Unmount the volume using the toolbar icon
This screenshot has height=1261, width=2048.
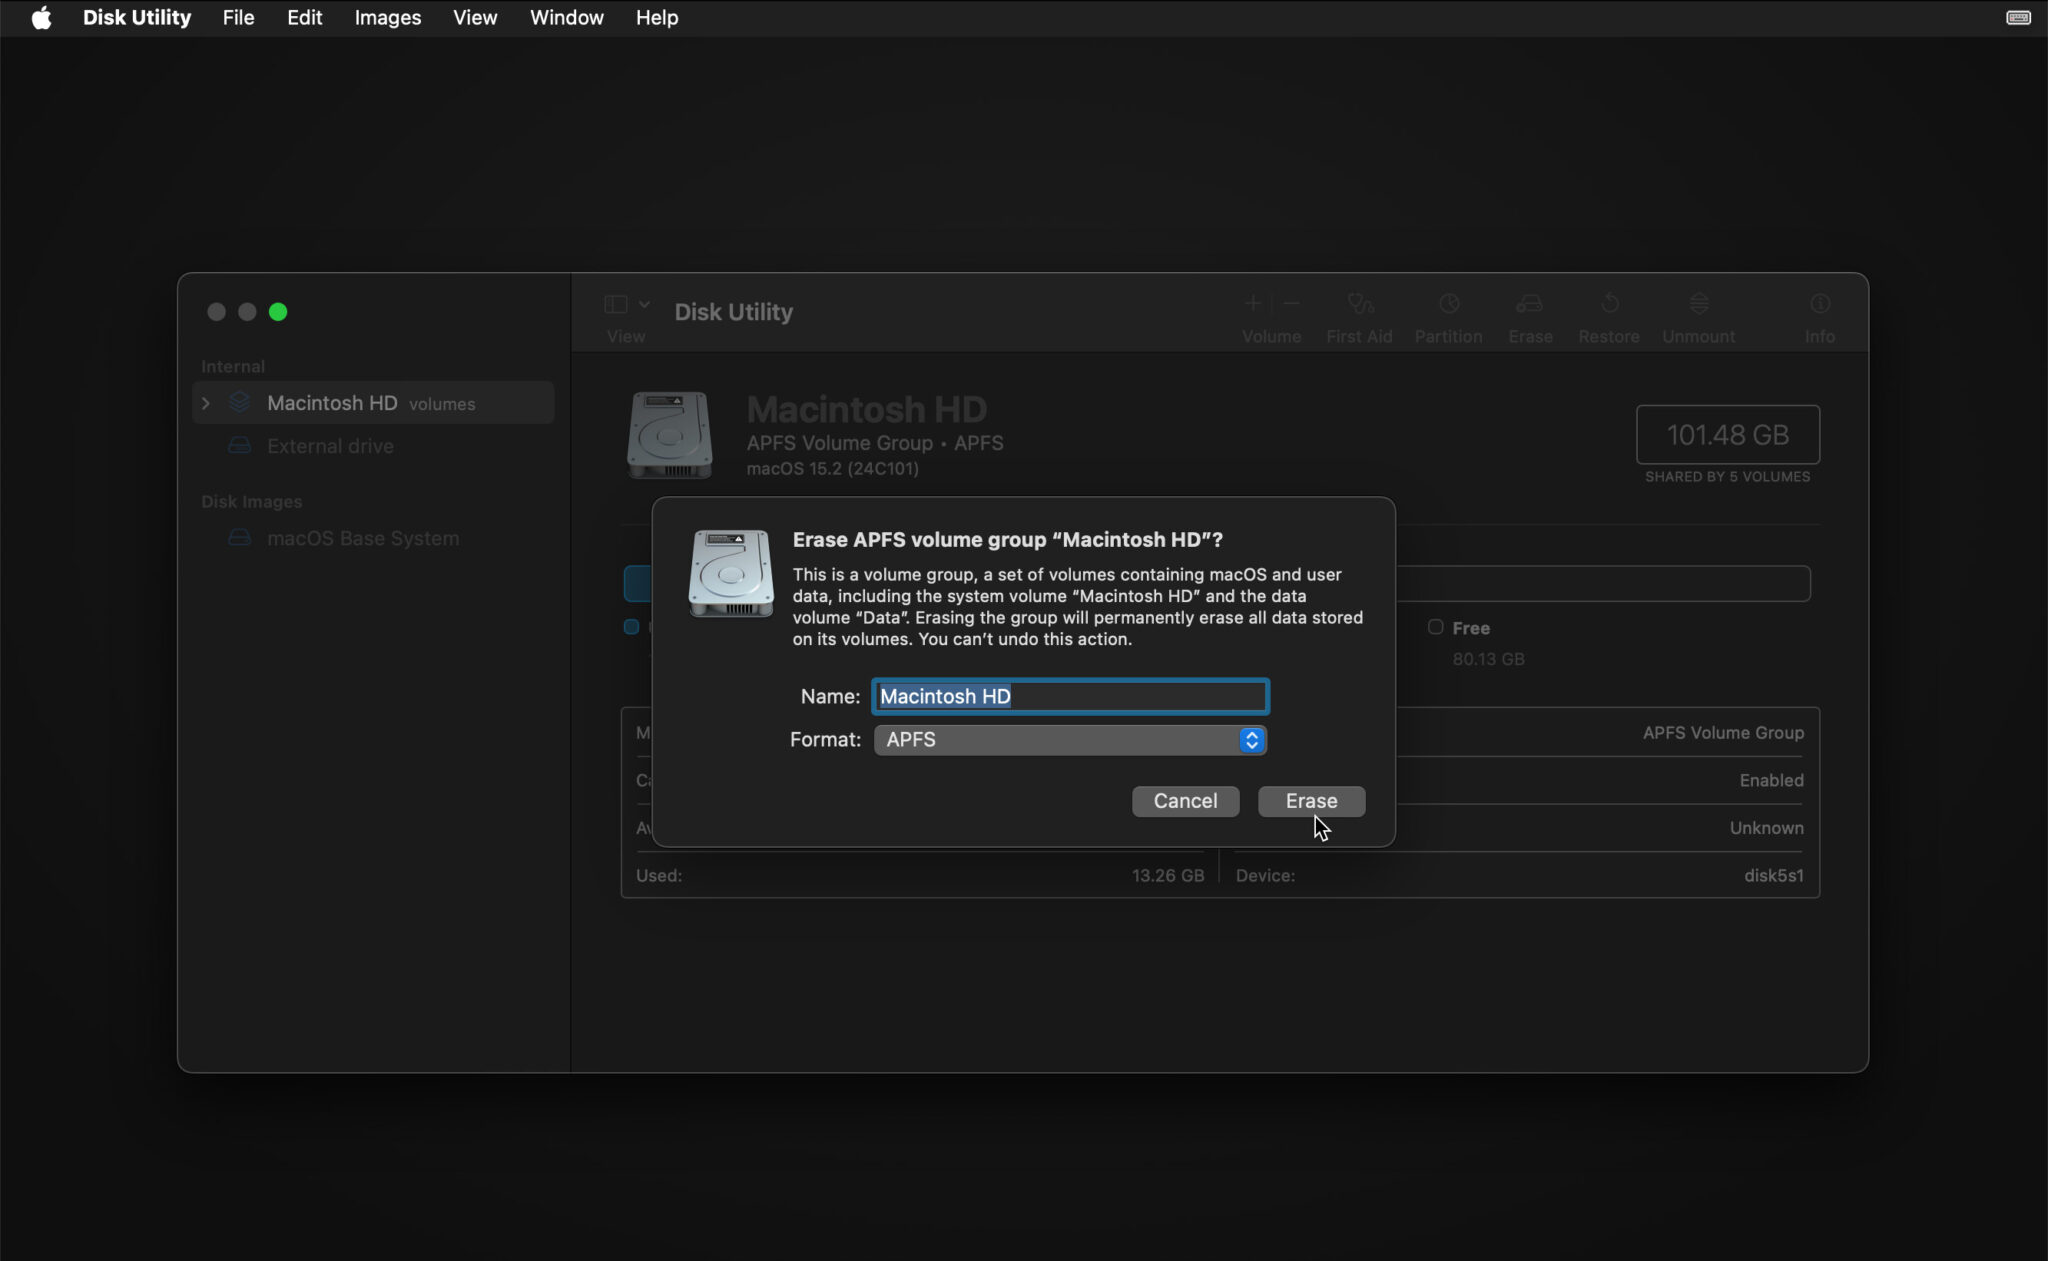point(1697,312)
